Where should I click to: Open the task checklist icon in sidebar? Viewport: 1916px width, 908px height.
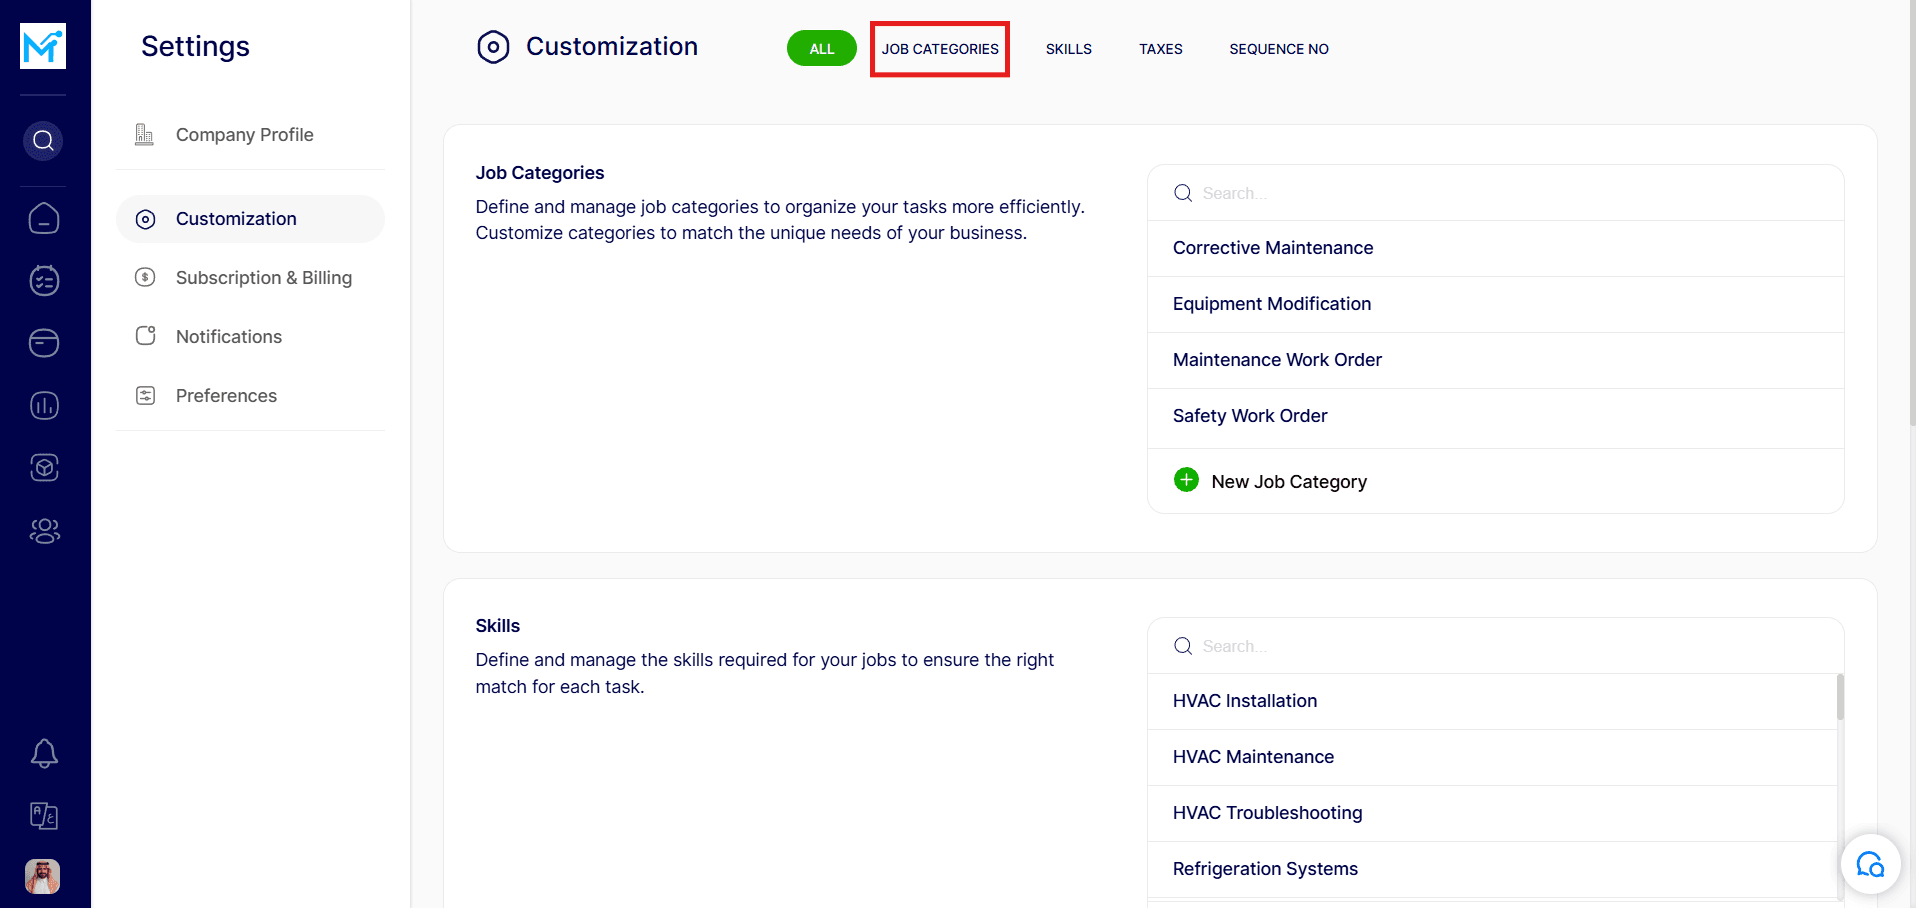pos(44,281)
